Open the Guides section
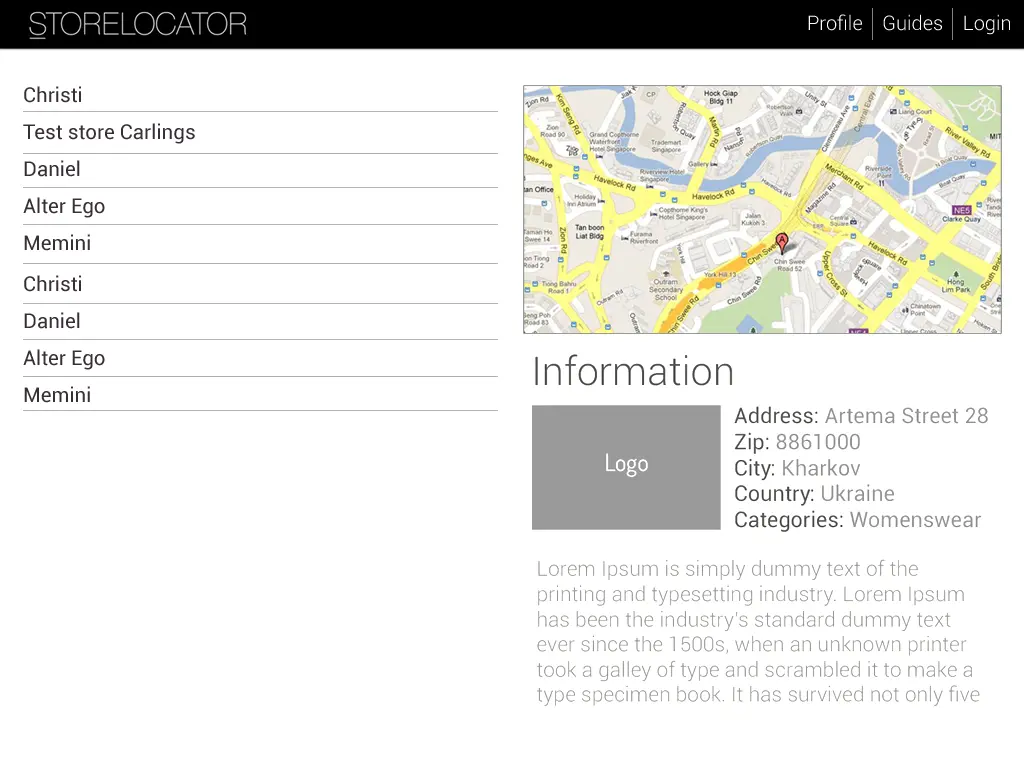 click(x=912, y=23)
